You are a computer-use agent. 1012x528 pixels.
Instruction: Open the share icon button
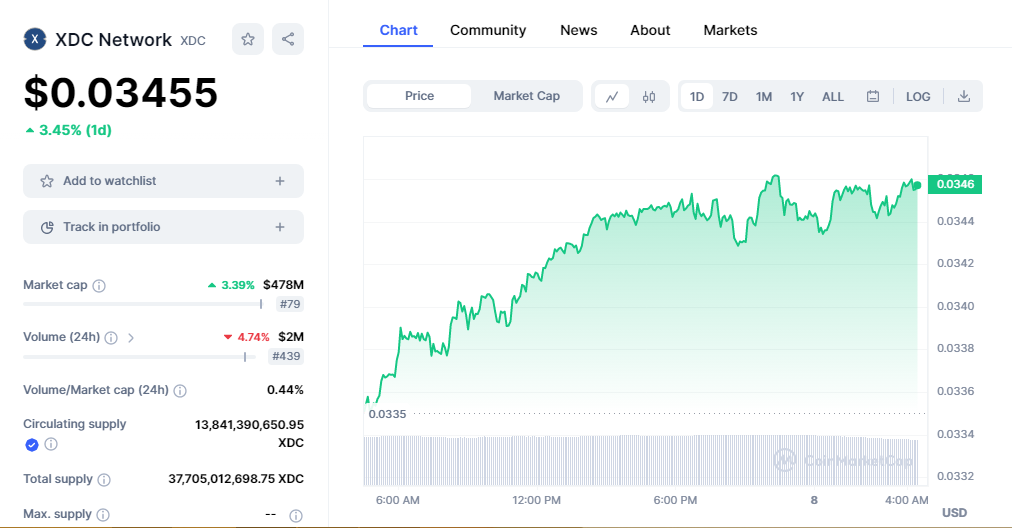(288, 39)
